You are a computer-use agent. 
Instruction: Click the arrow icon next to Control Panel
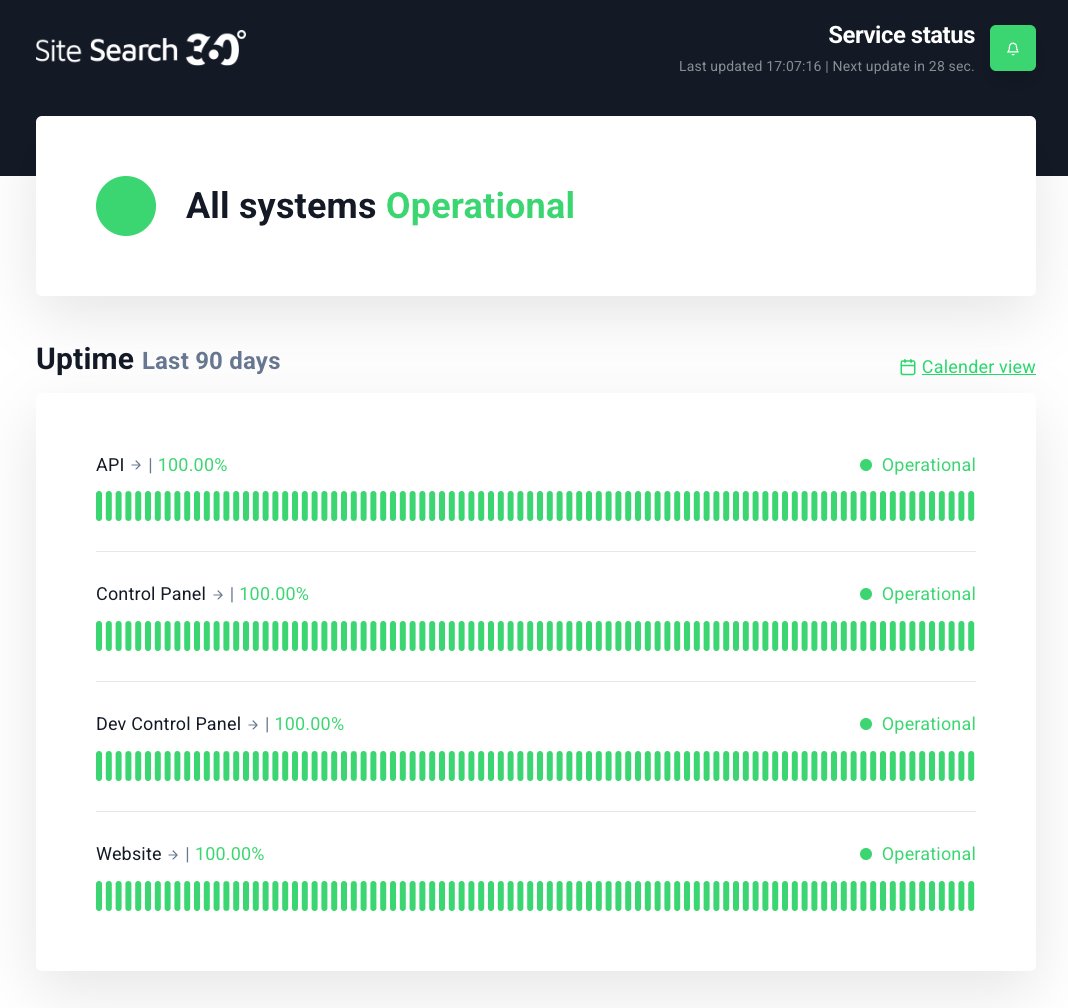point(218,595)
